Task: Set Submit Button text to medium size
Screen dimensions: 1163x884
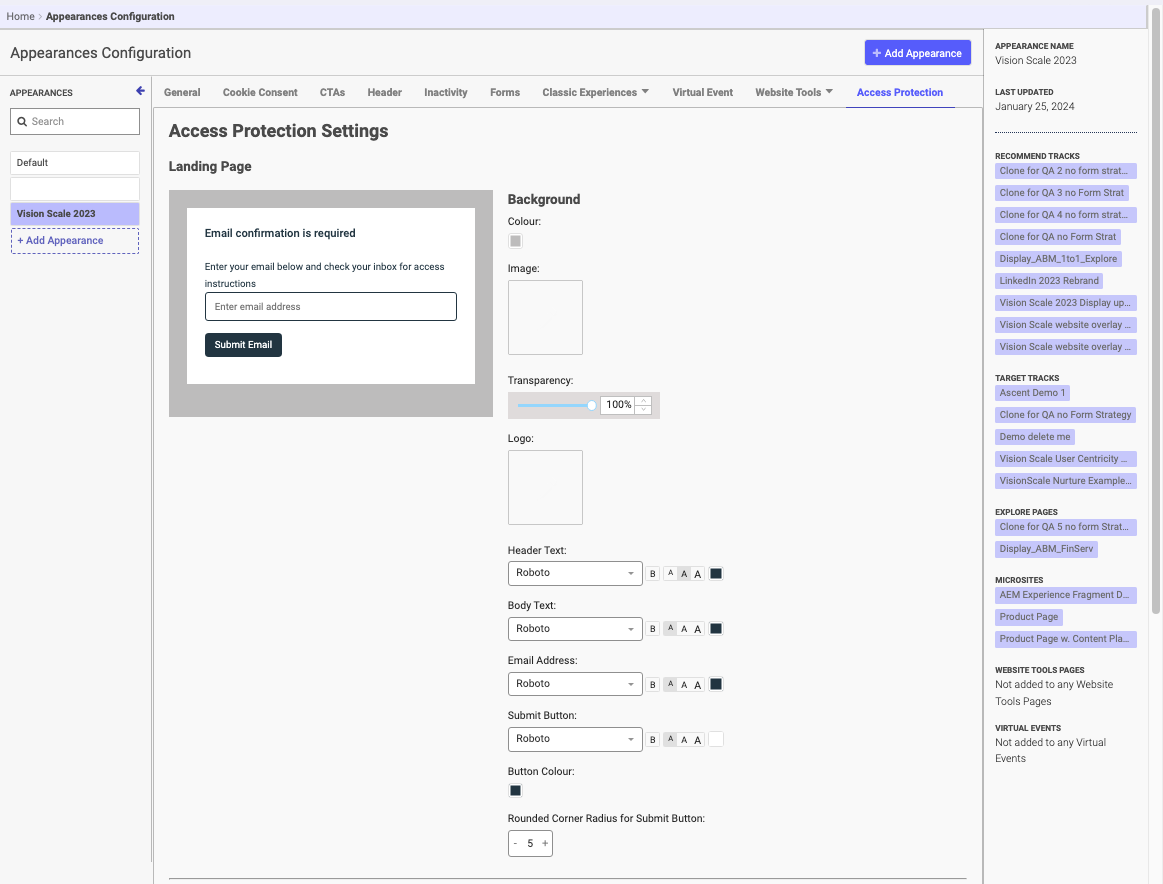Action: click(x=684, y=739)
